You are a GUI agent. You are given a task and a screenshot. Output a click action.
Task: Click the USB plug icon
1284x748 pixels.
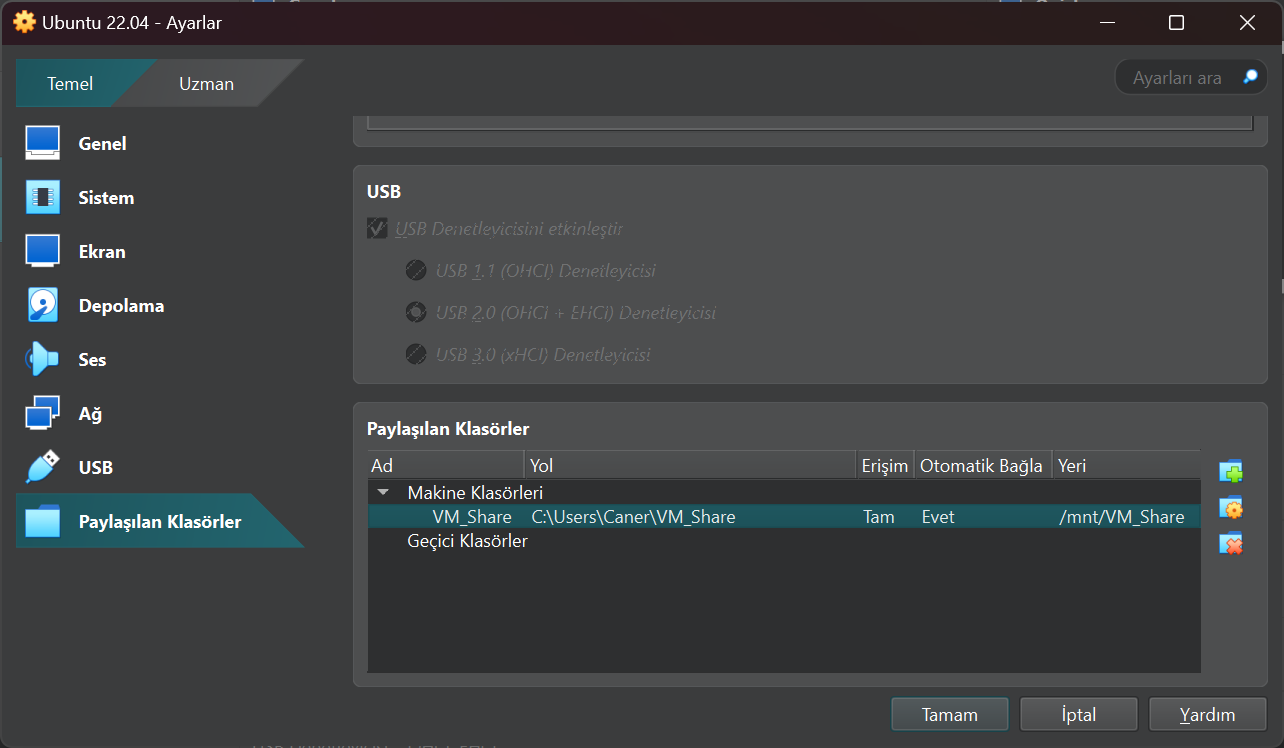(x=43, y=468)
